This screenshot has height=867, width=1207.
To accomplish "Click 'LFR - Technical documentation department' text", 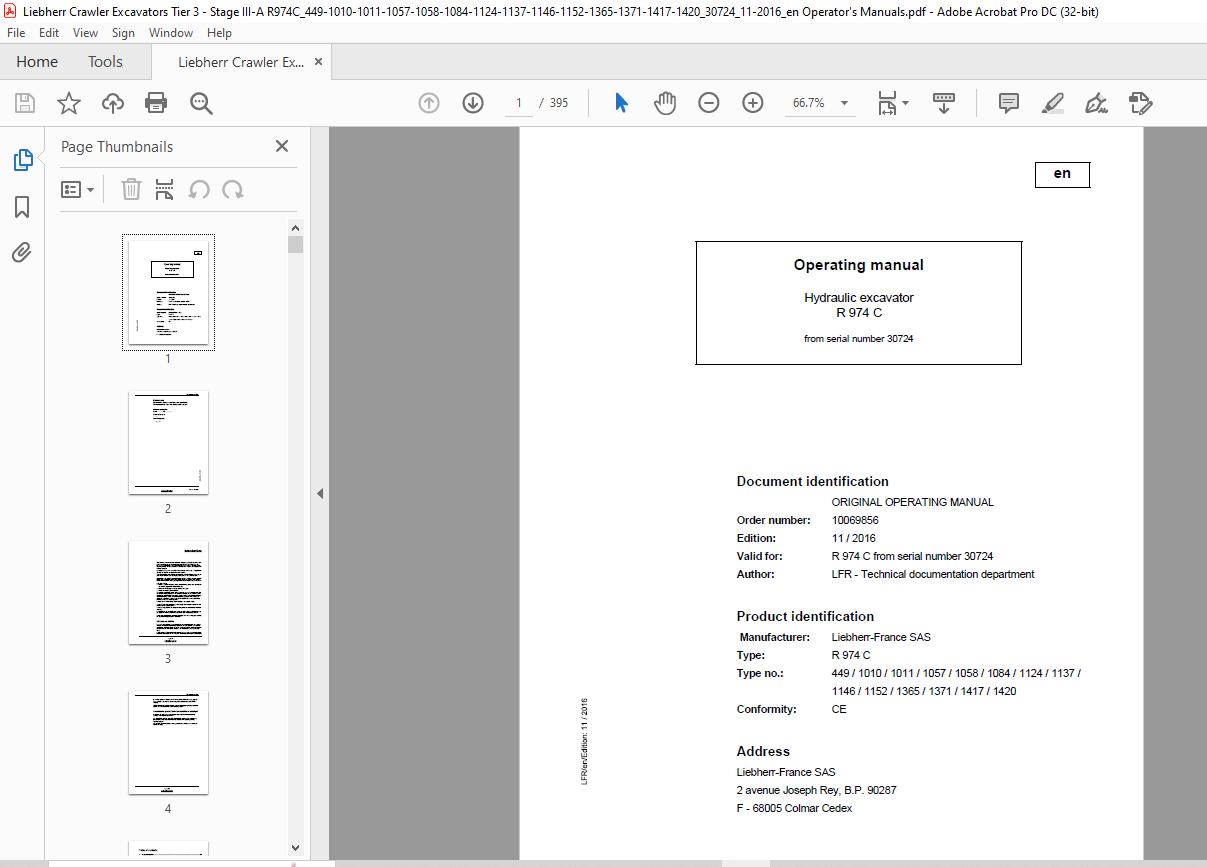I will point(933,574).
